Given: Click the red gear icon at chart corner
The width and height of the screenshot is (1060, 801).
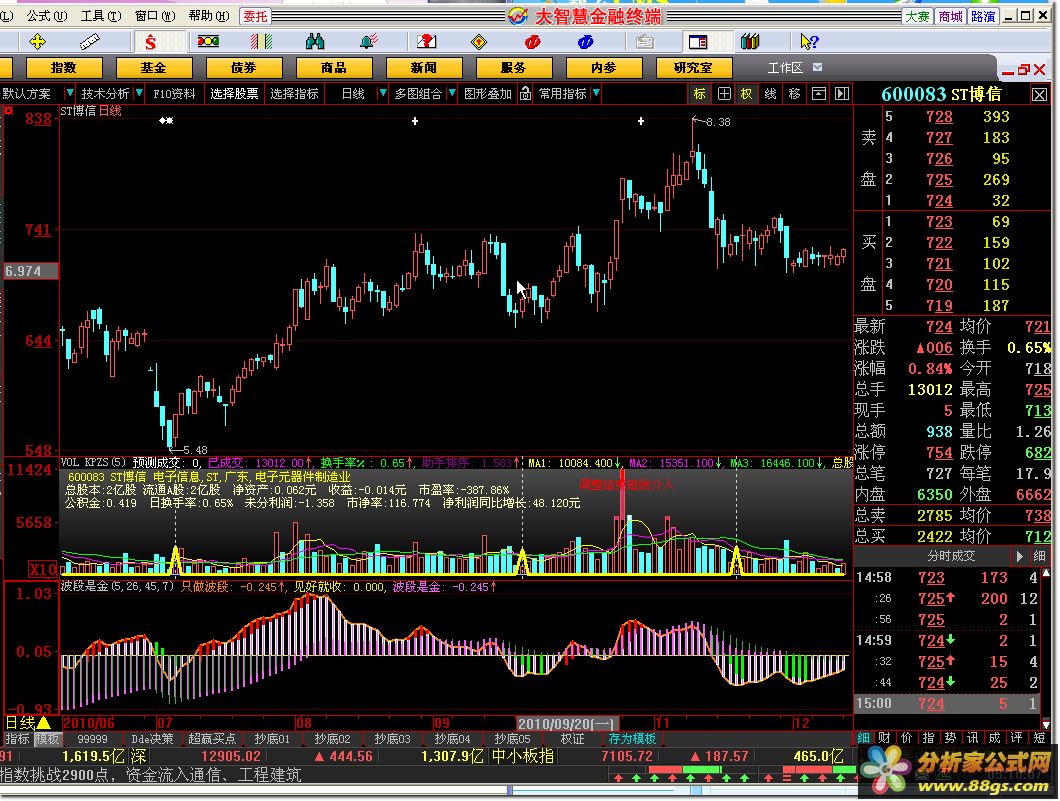Looking at the screenshot, I should pyautogui.click(x=8, y=111).
